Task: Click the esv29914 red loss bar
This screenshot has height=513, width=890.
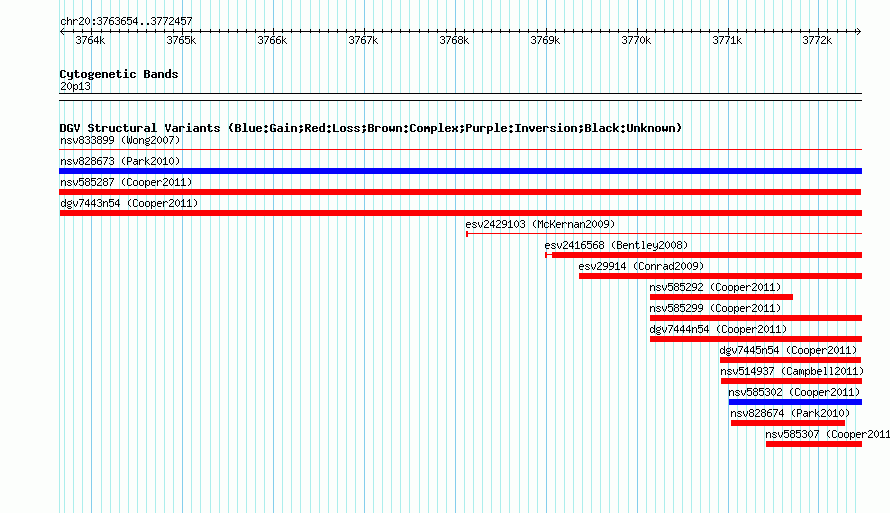Action: pos(720,276)
